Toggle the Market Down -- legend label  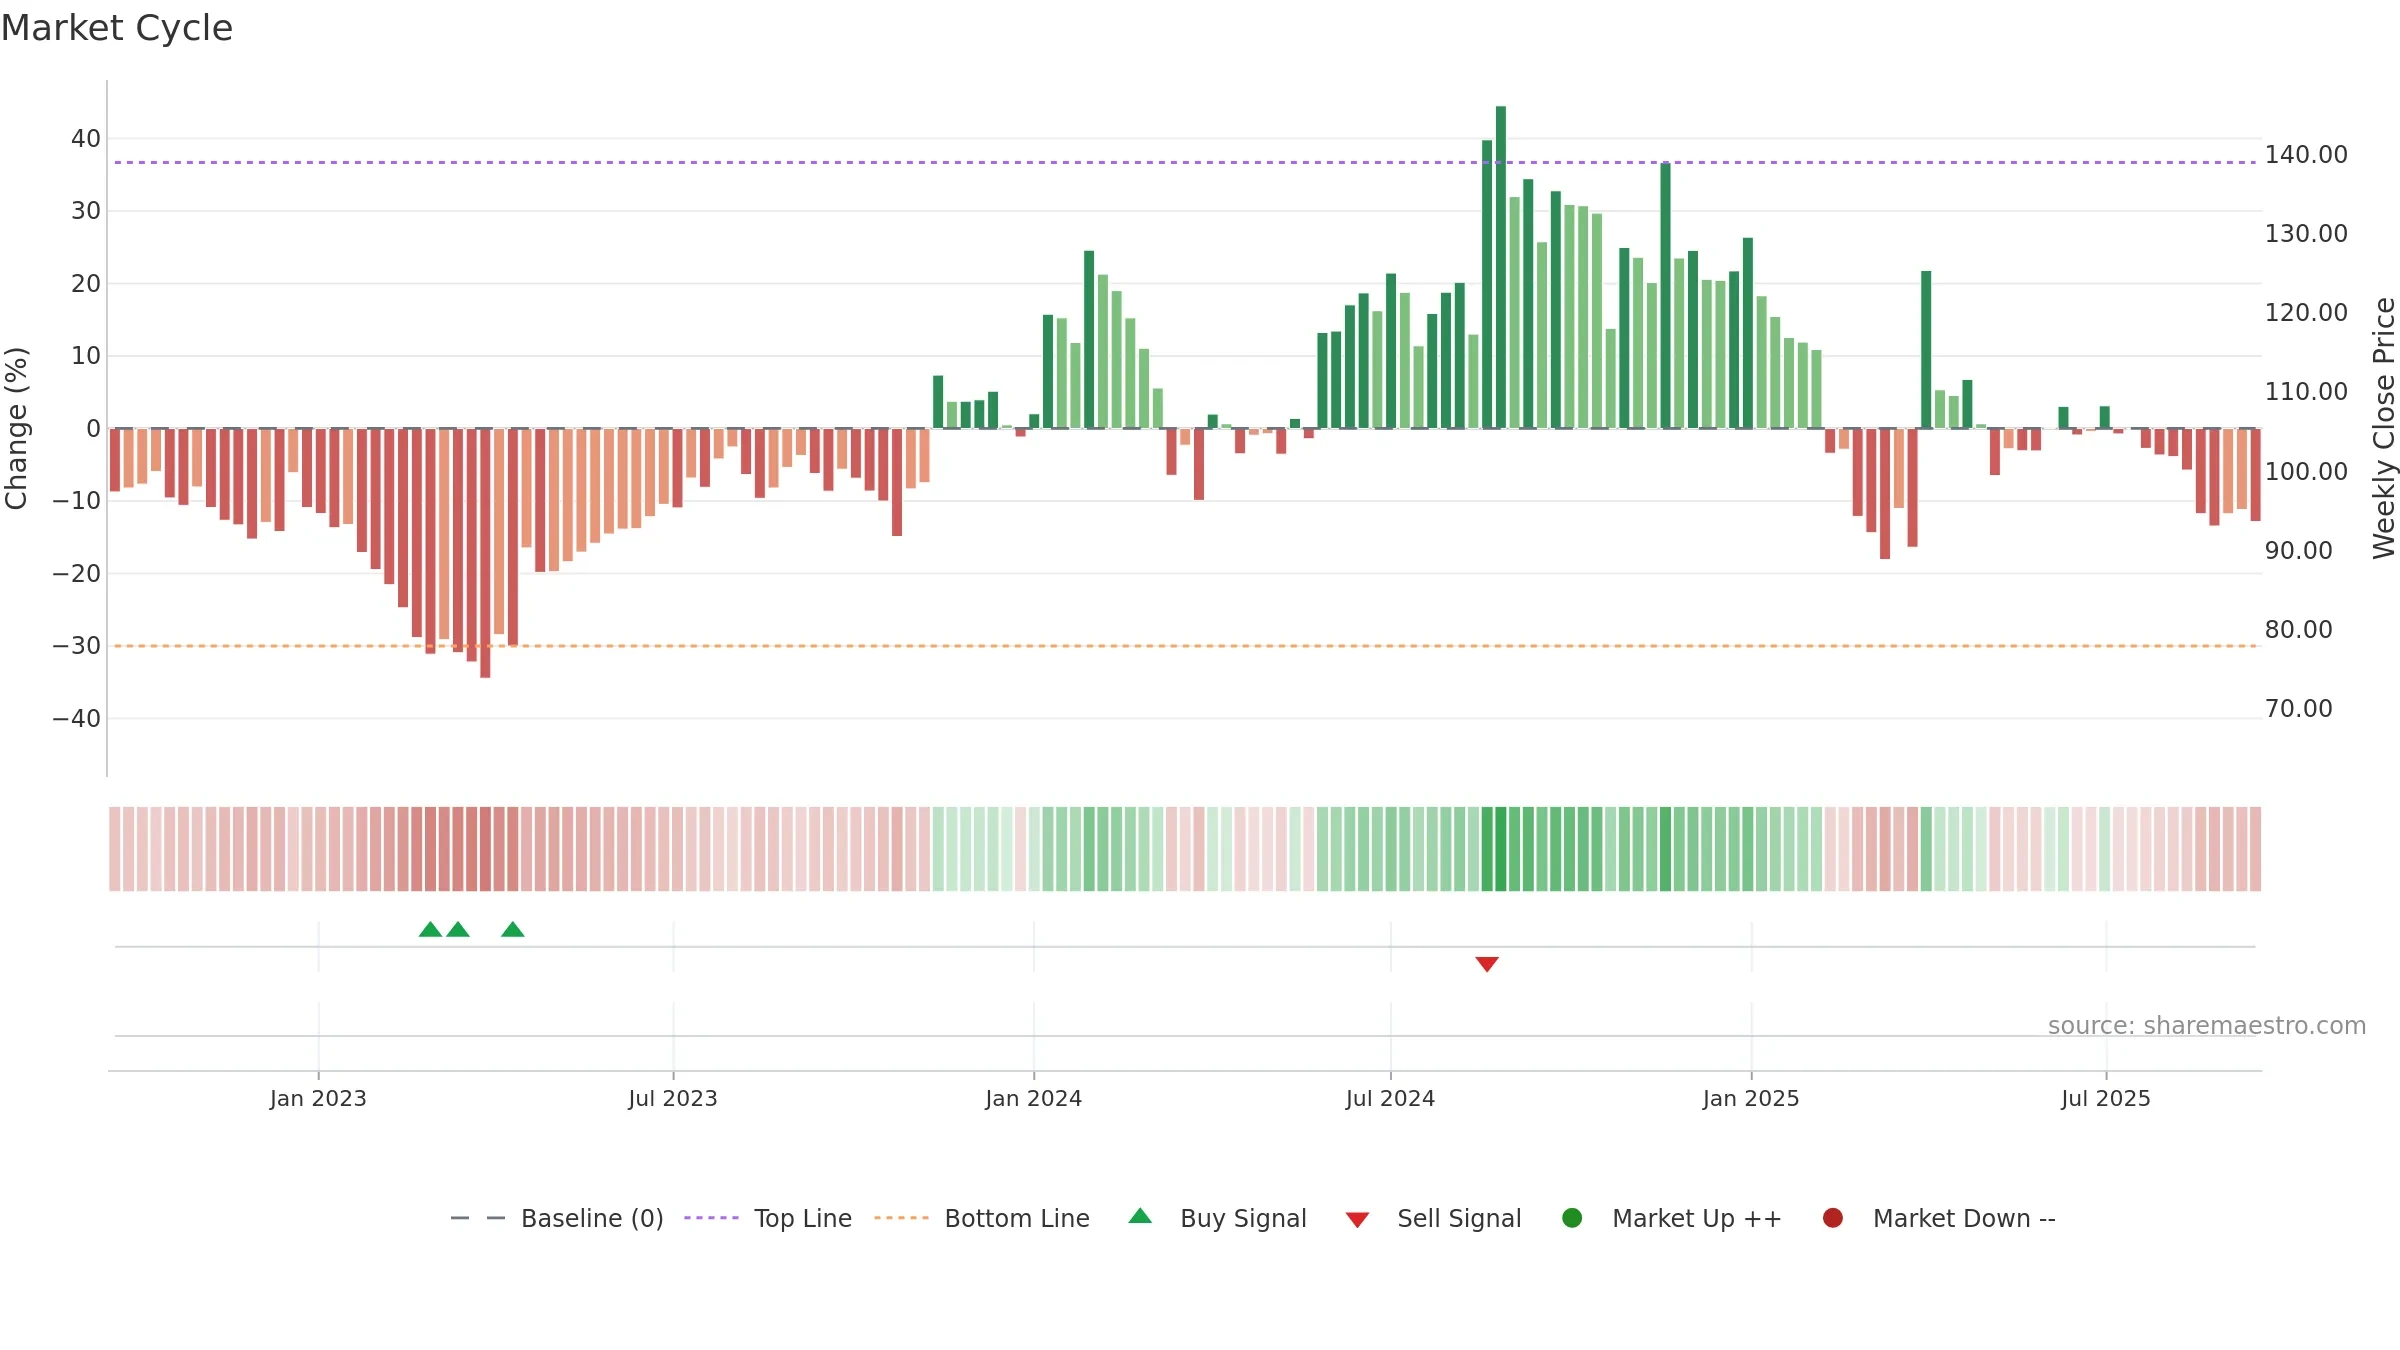[x=1964, y=1218]
